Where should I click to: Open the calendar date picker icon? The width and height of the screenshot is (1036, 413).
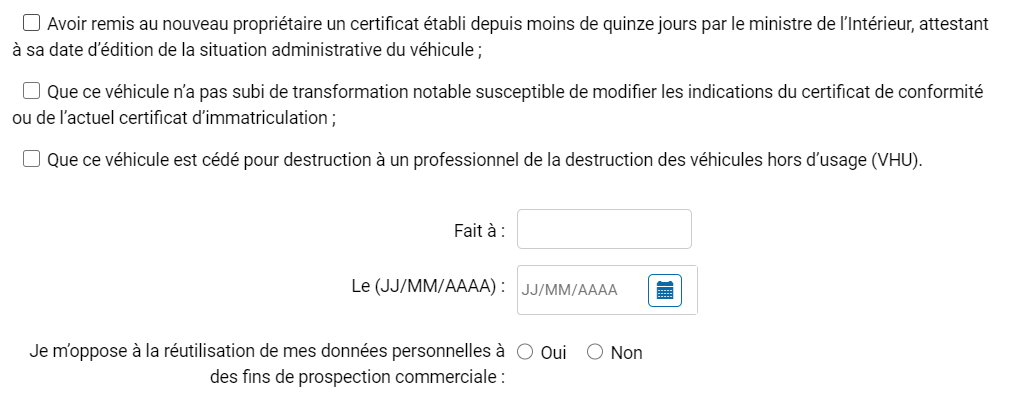(665, 290)
